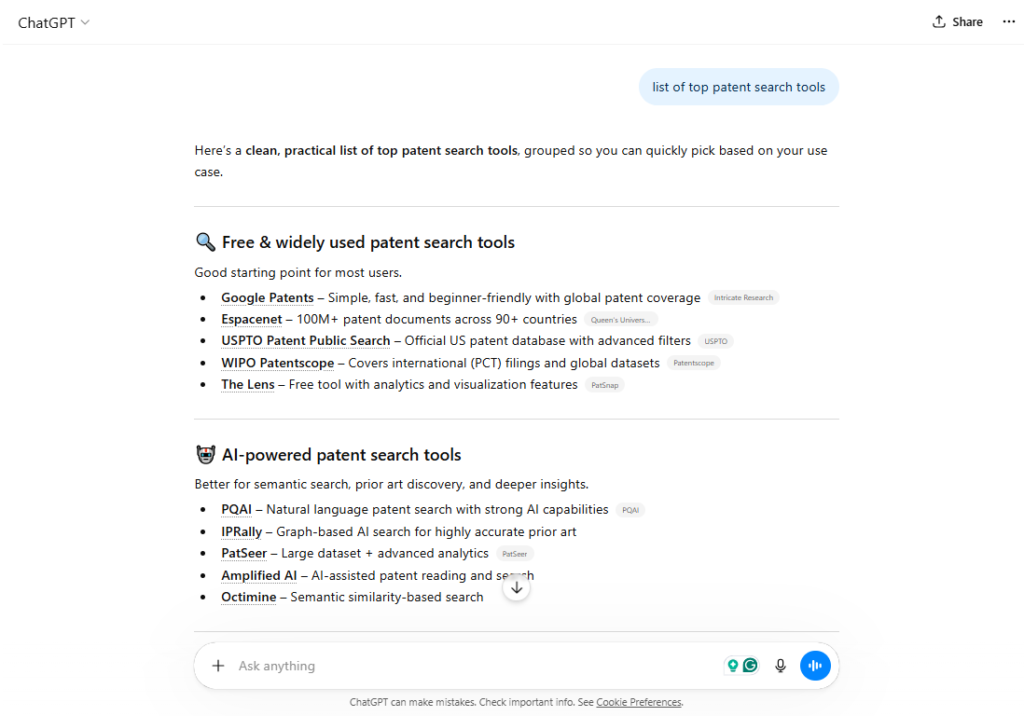Viewport: 1024px width, 716px height.
Task: Click the plus icon to add attachments
Action: [218, 666]
